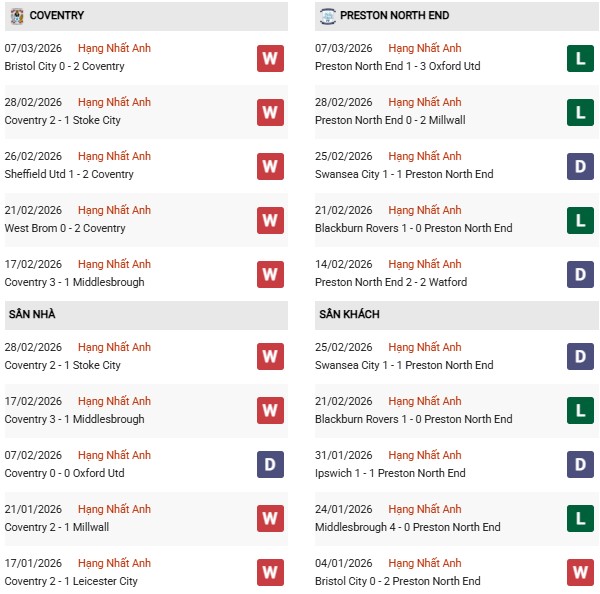Click W badge for Bristol City 0 - 2 Coventry
The image size is (600, 594).
[x=270, y=58]
